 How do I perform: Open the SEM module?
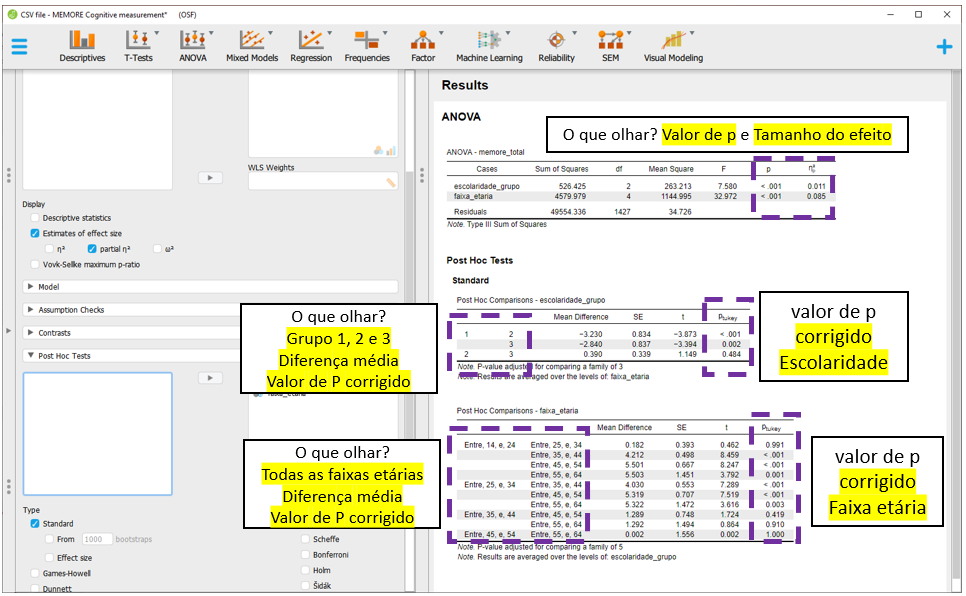pyautogui.click(x=610, y=46)
